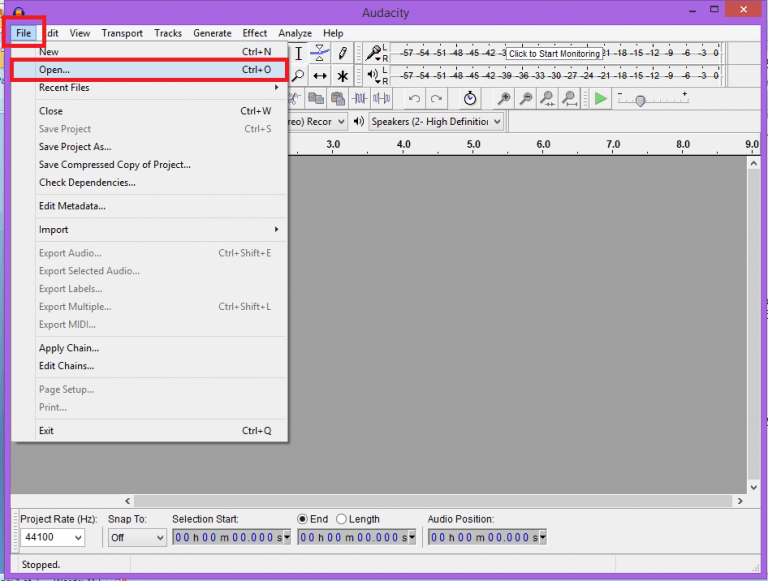Select the Length radio button
Image resolution: width=768 pixels, height=581 pixels.
pyautogui.click(x=341, y=519)
